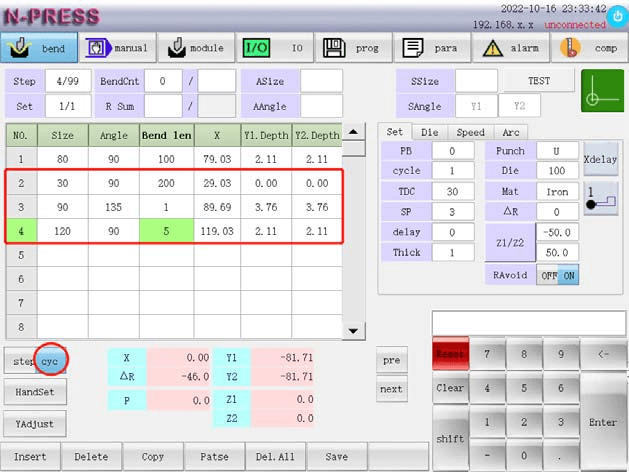Open the alarm warning page
The height and width of the screenshot is (472, 629).
[x=510, y=47]
